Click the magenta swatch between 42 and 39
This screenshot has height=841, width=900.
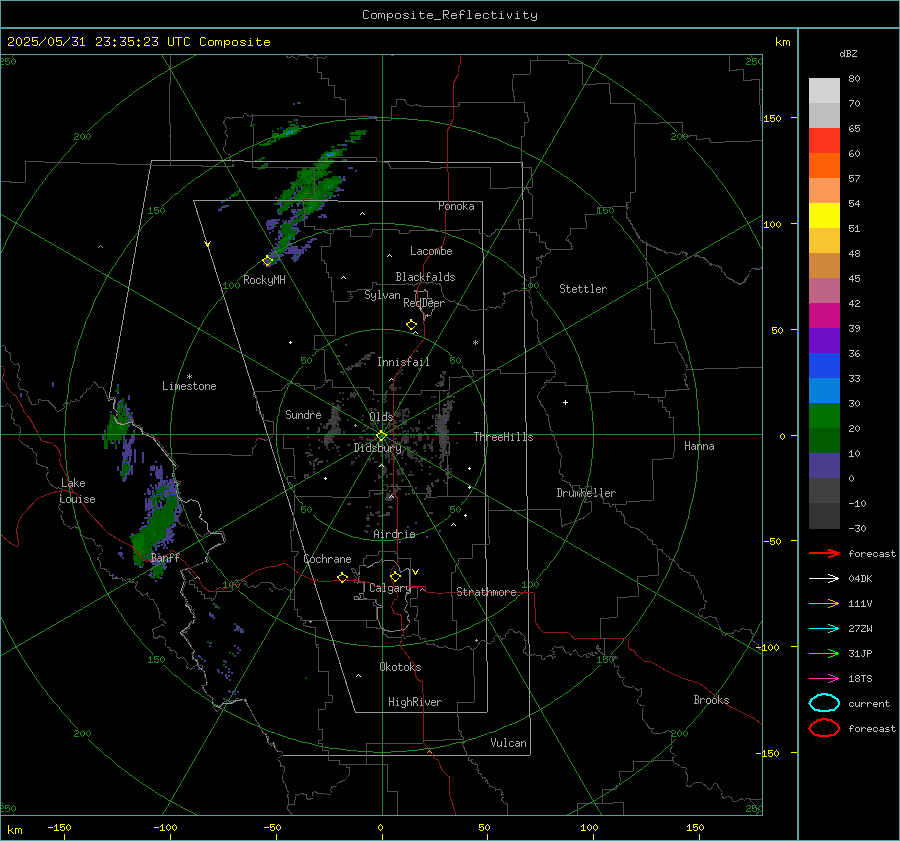pos(824,316)
